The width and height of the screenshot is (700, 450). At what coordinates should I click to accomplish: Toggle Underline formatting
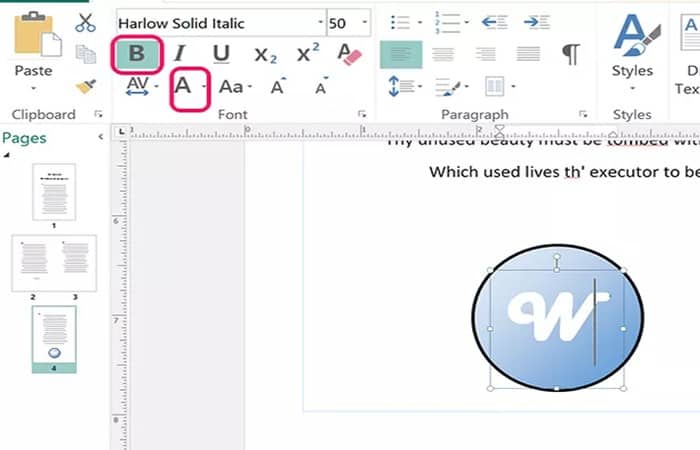pyautogui.click(x=221, y=54)
